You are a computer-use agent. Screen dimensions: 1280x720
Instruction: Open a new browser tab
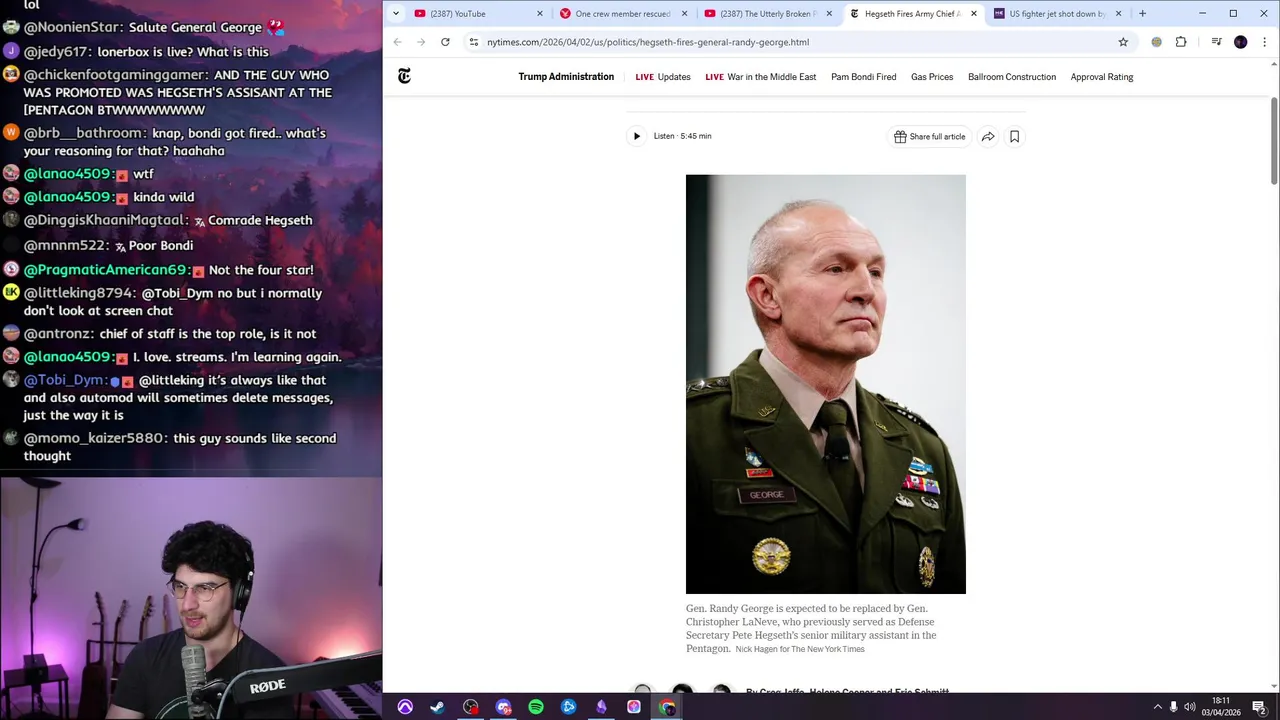click(x=1142, y=13)
